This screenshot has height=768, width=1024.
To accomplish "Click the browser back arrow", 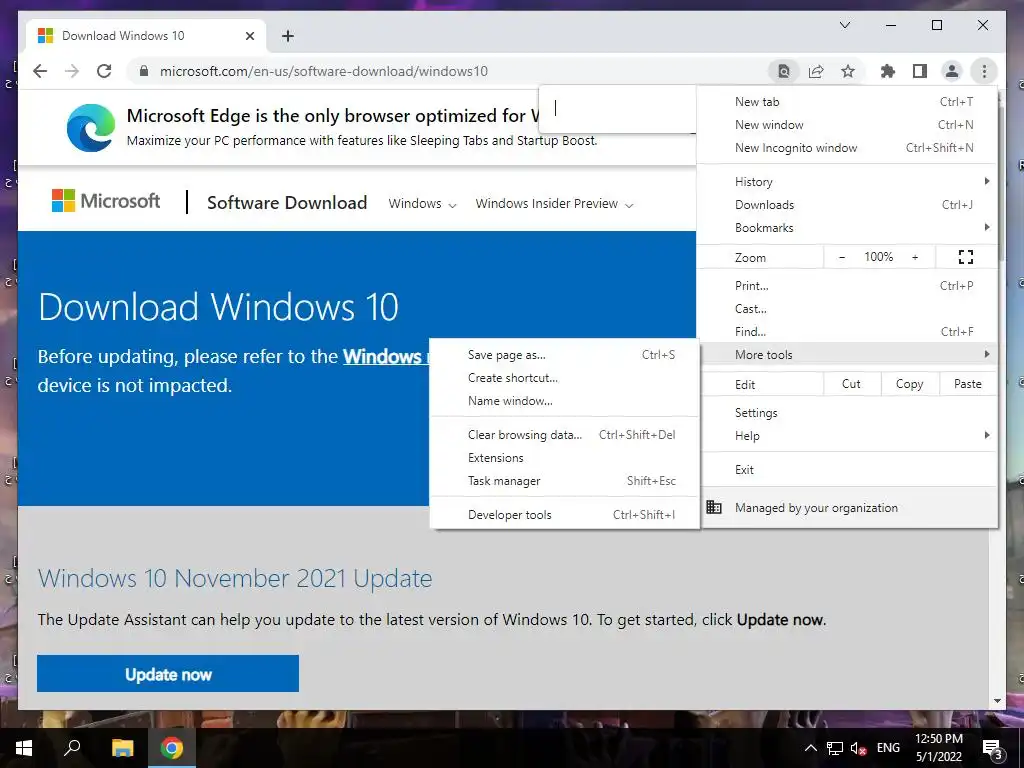I will tap(40, 71).
